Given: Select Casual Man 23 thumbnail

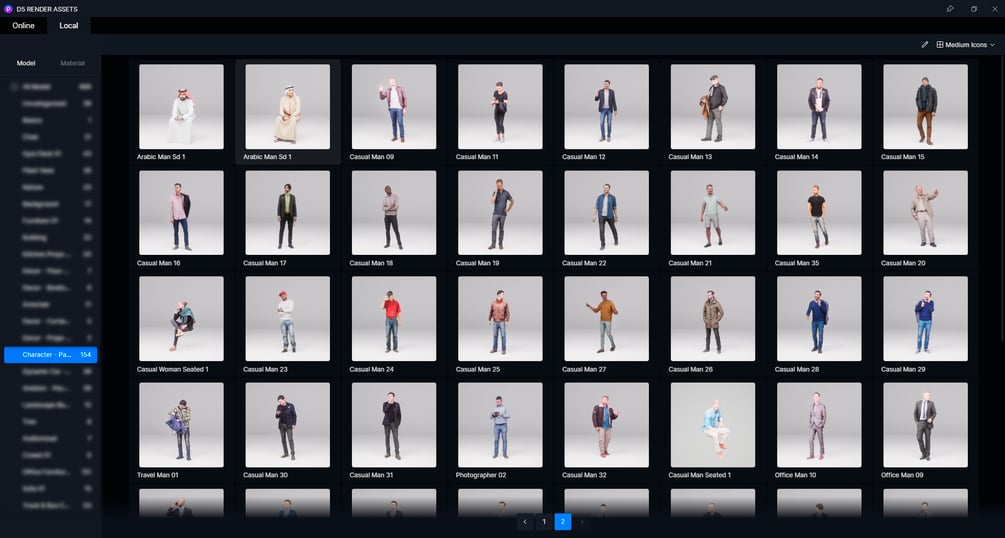Looking at the screenshot, I should tap(288, 319).
